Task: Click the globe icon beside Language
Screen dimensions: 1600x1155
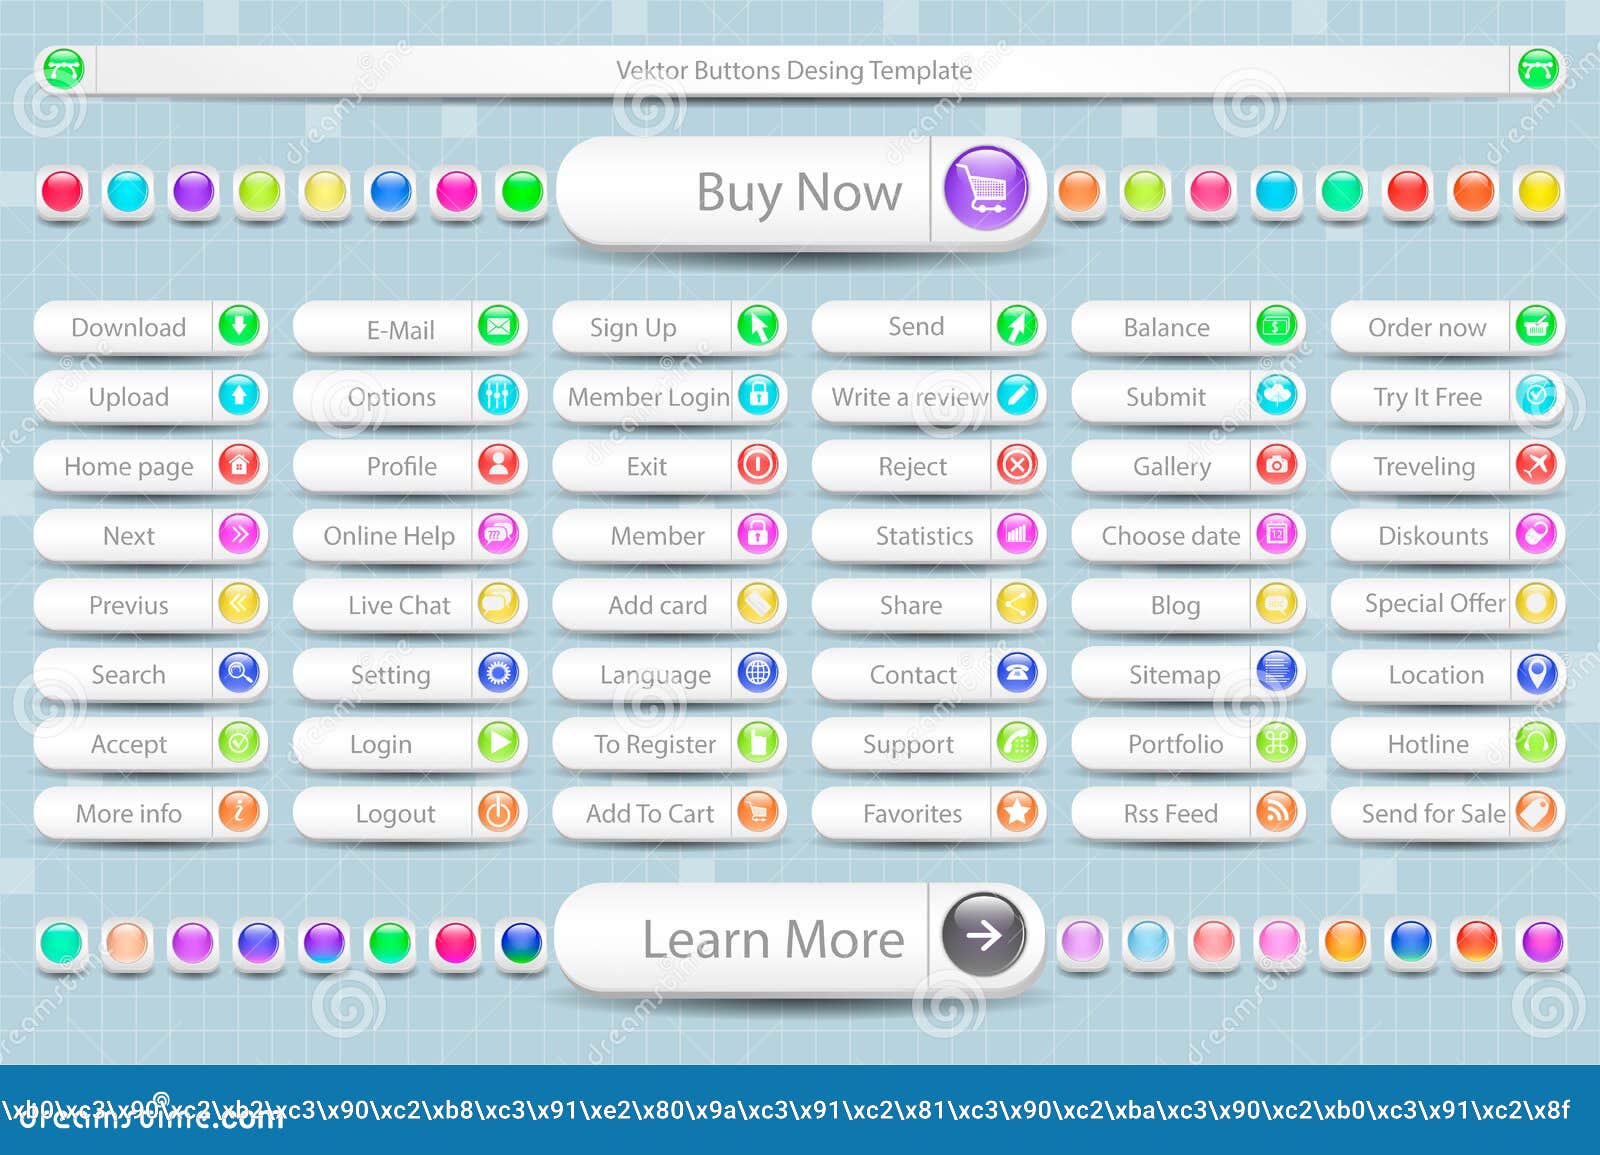Action: tap(758, 674)
